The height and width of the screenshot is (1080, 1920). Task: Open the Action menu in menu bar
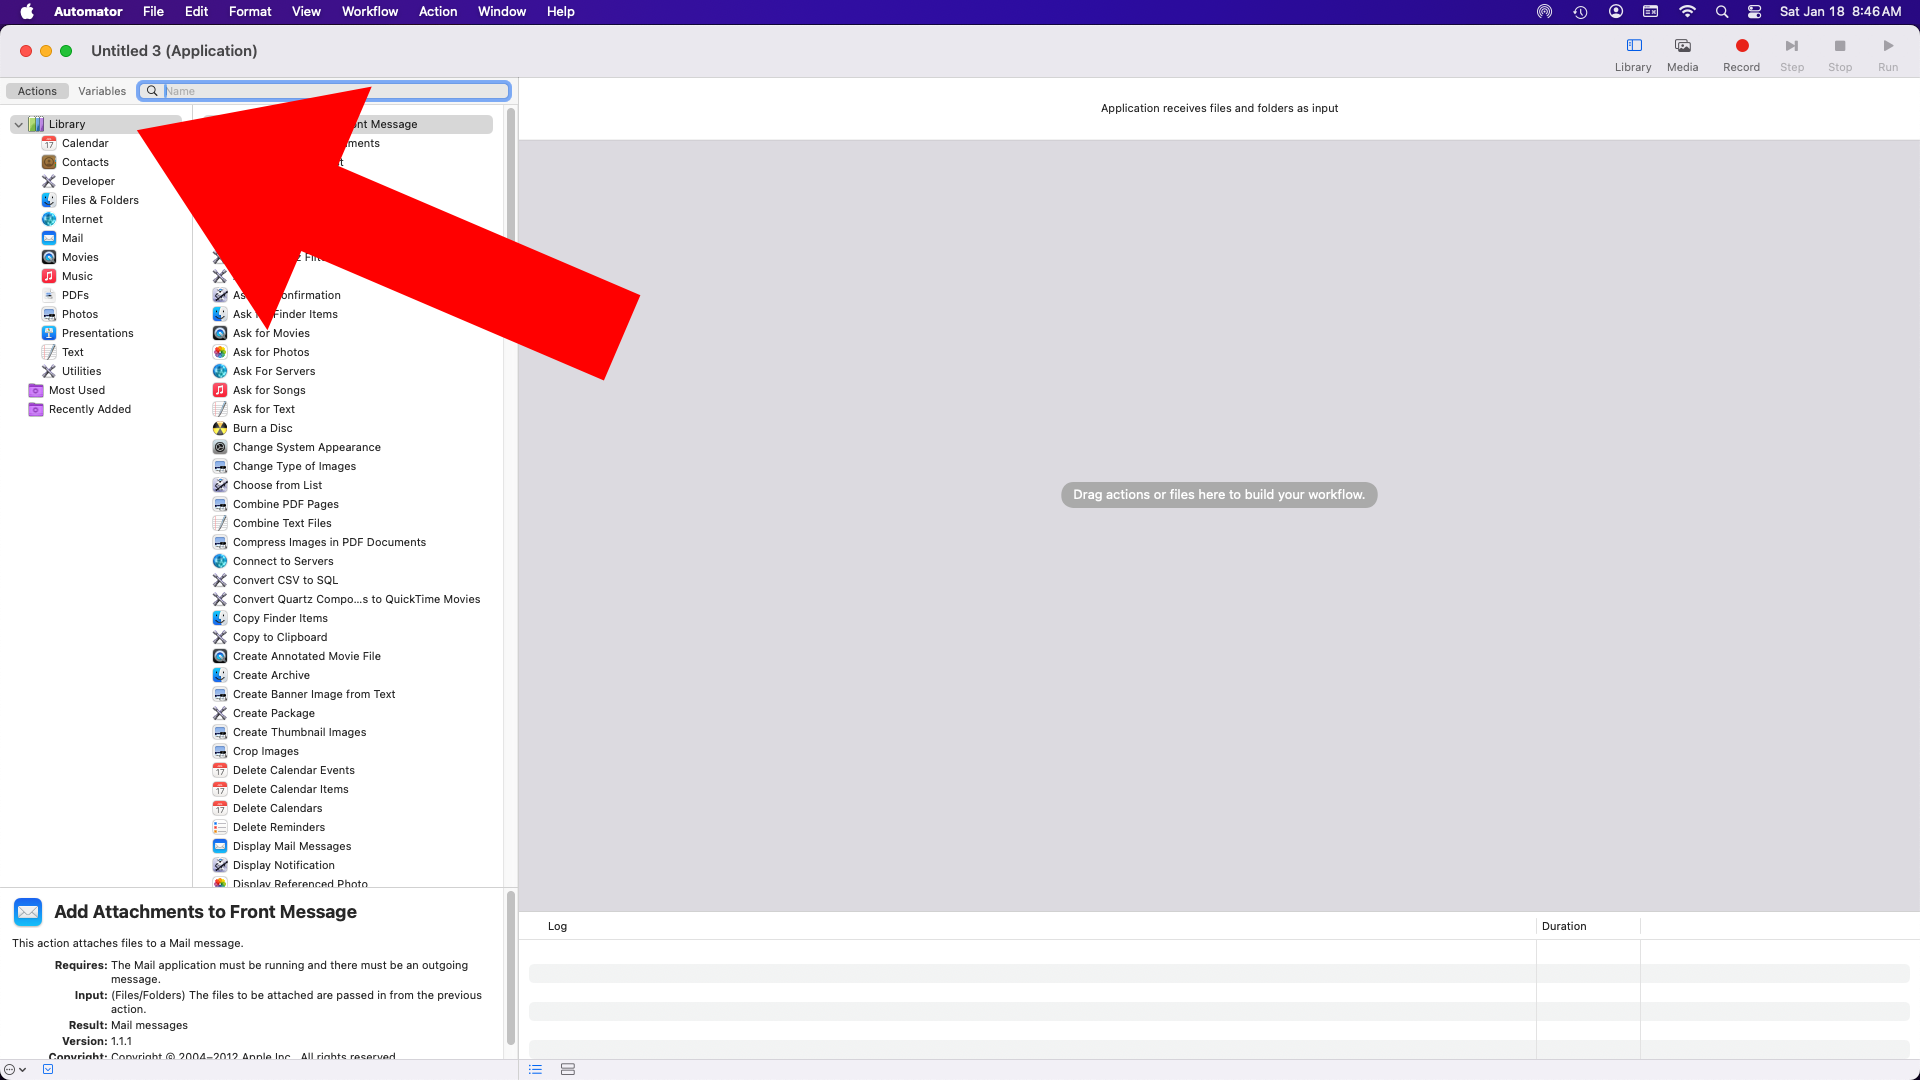pyautogui.click(x=437, y=12)
